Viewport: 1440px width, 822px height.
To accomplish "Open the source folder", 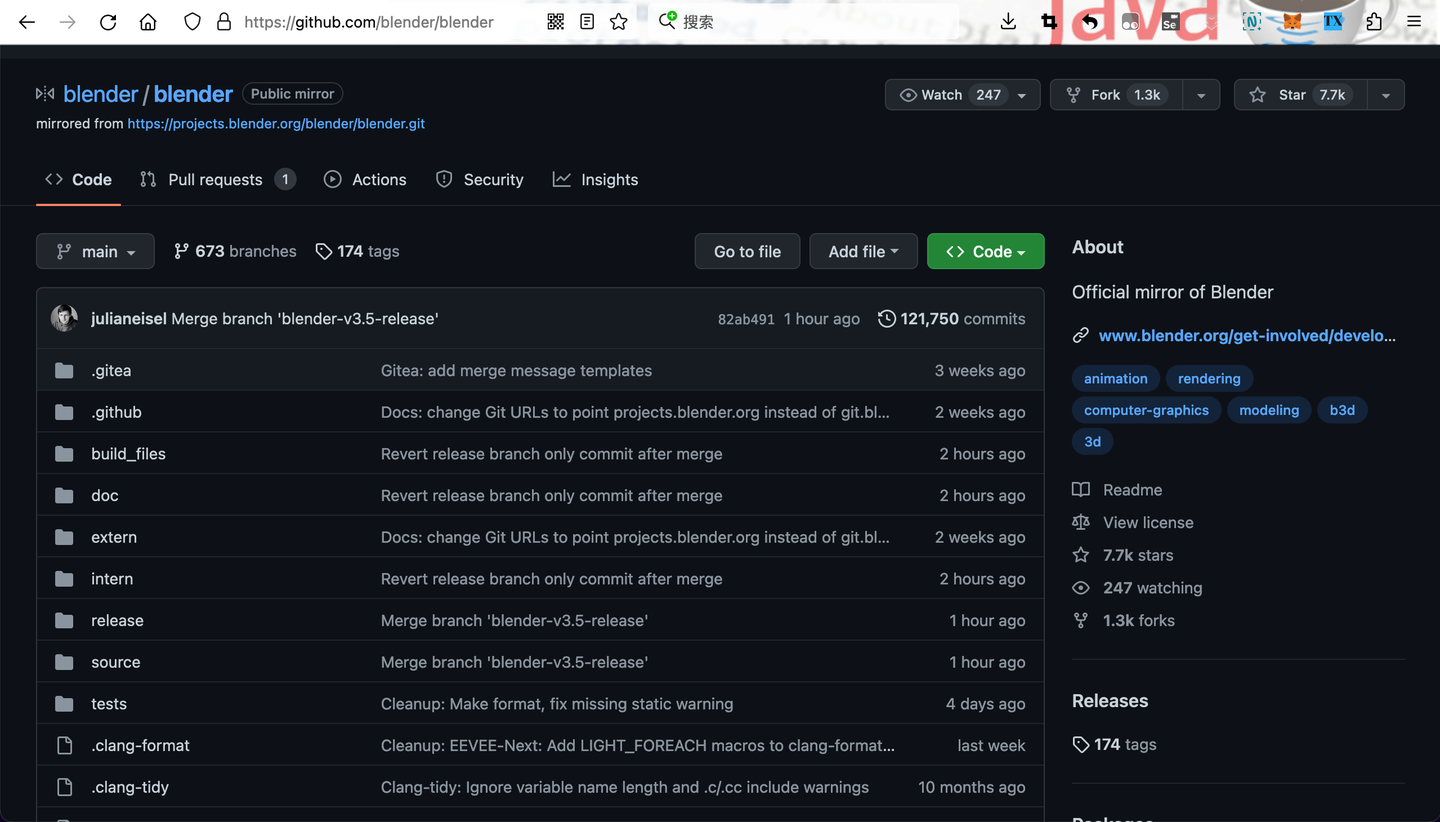I will (x=115, y=662).
